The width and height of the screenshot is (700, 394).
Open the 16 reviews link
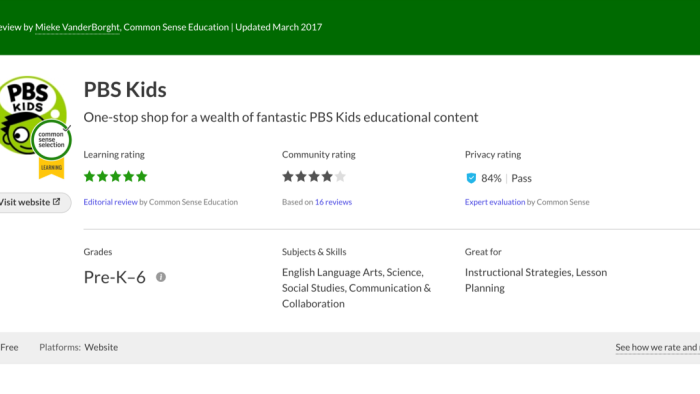click(333, 202)
